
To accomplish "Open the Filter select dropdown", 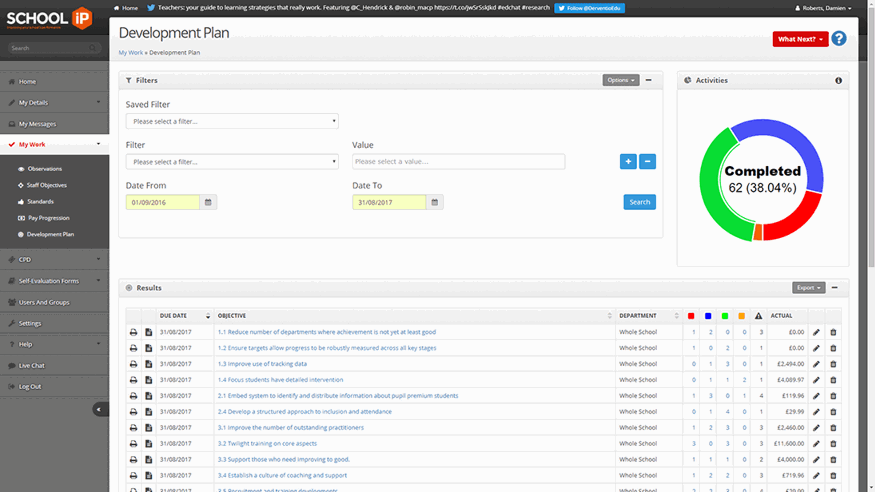I will 232,162.
